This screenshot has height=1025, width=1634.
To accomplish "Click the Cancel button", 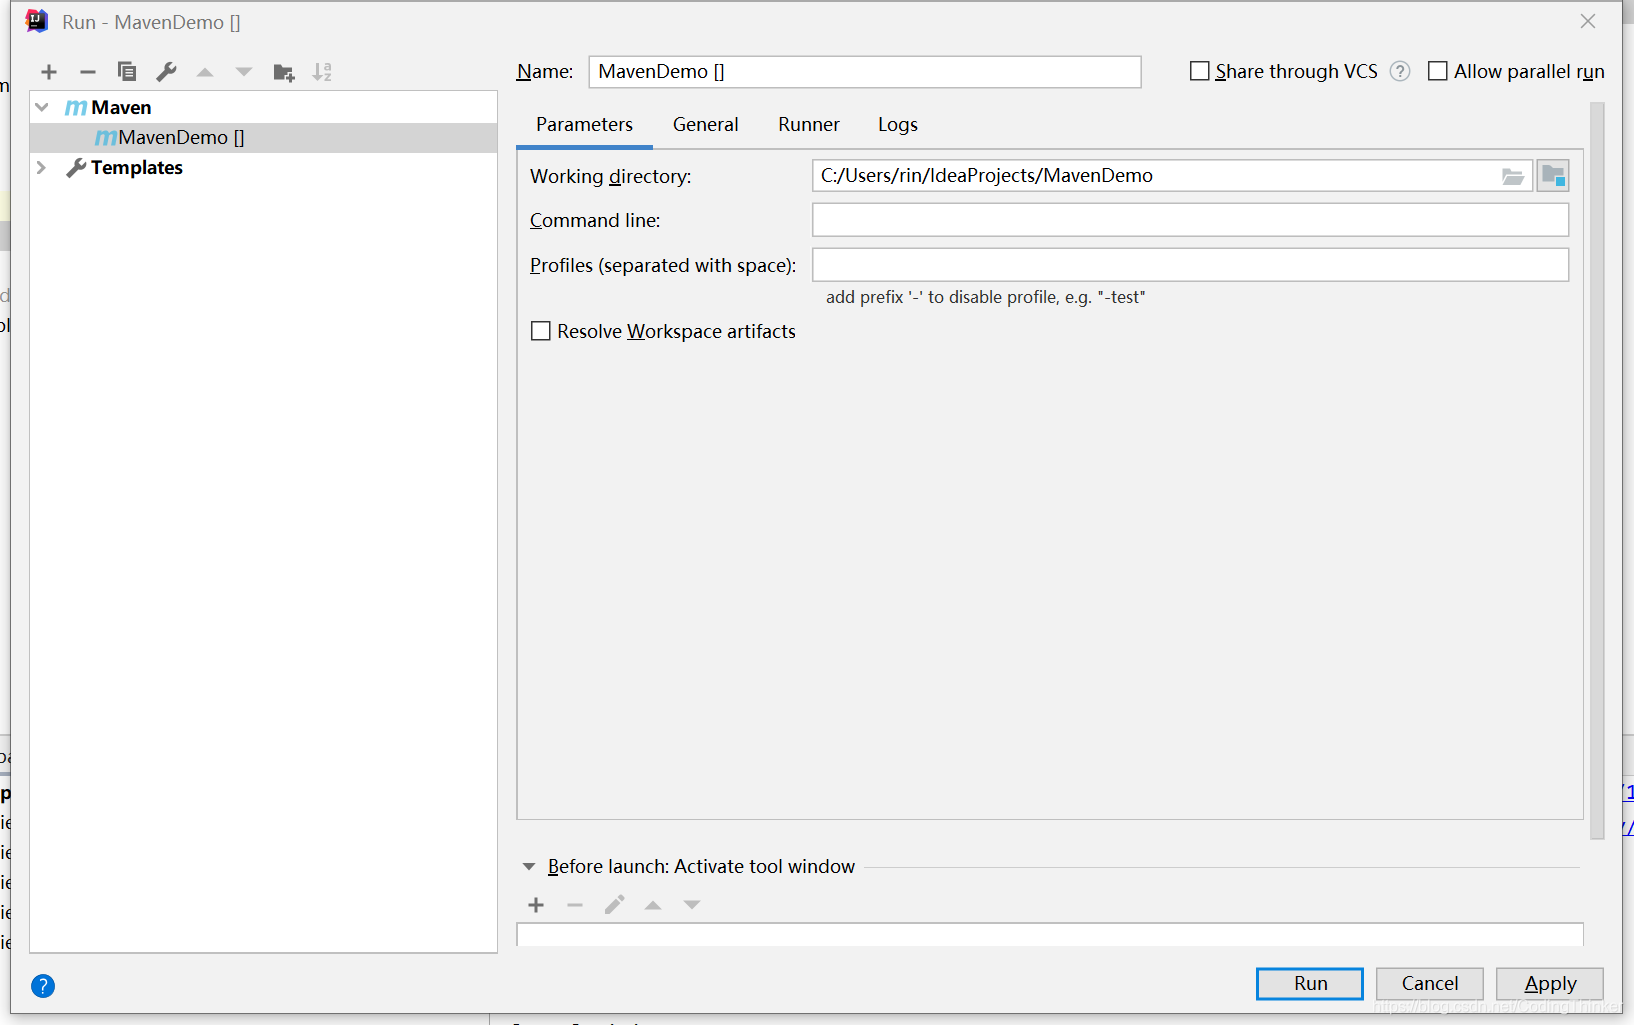I will tap(1429, 984).
